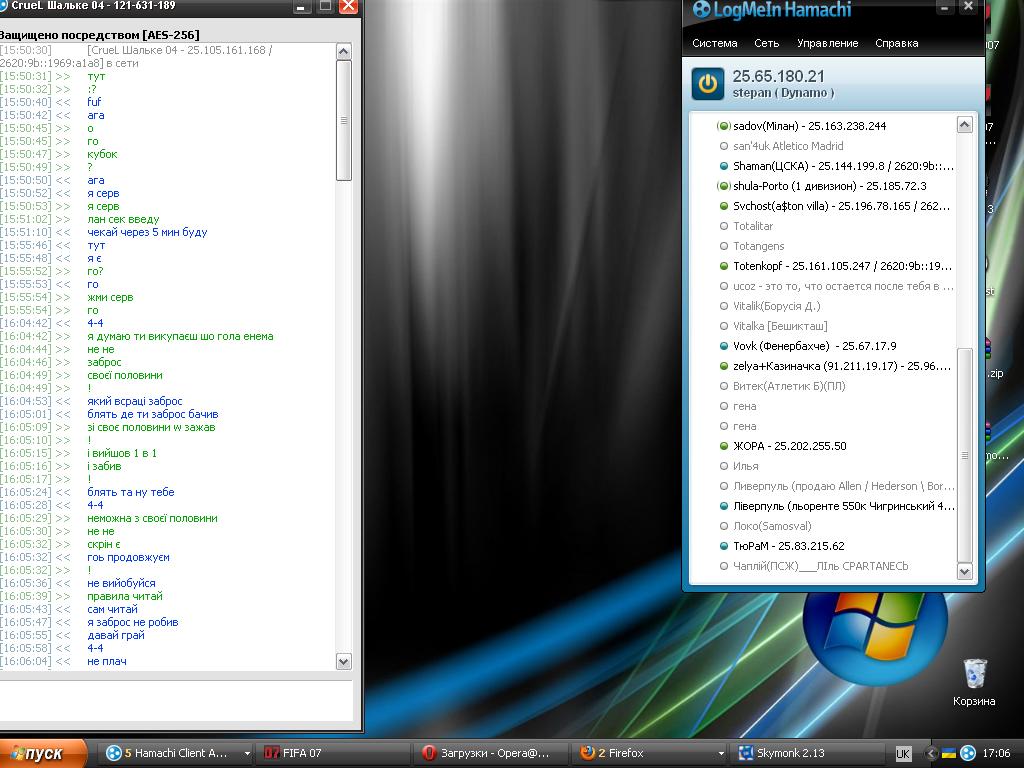Screen dimensions: 1024x768
Task: Click the offline status icon of san'4uk Atletico Madrid
Action: 724,146
